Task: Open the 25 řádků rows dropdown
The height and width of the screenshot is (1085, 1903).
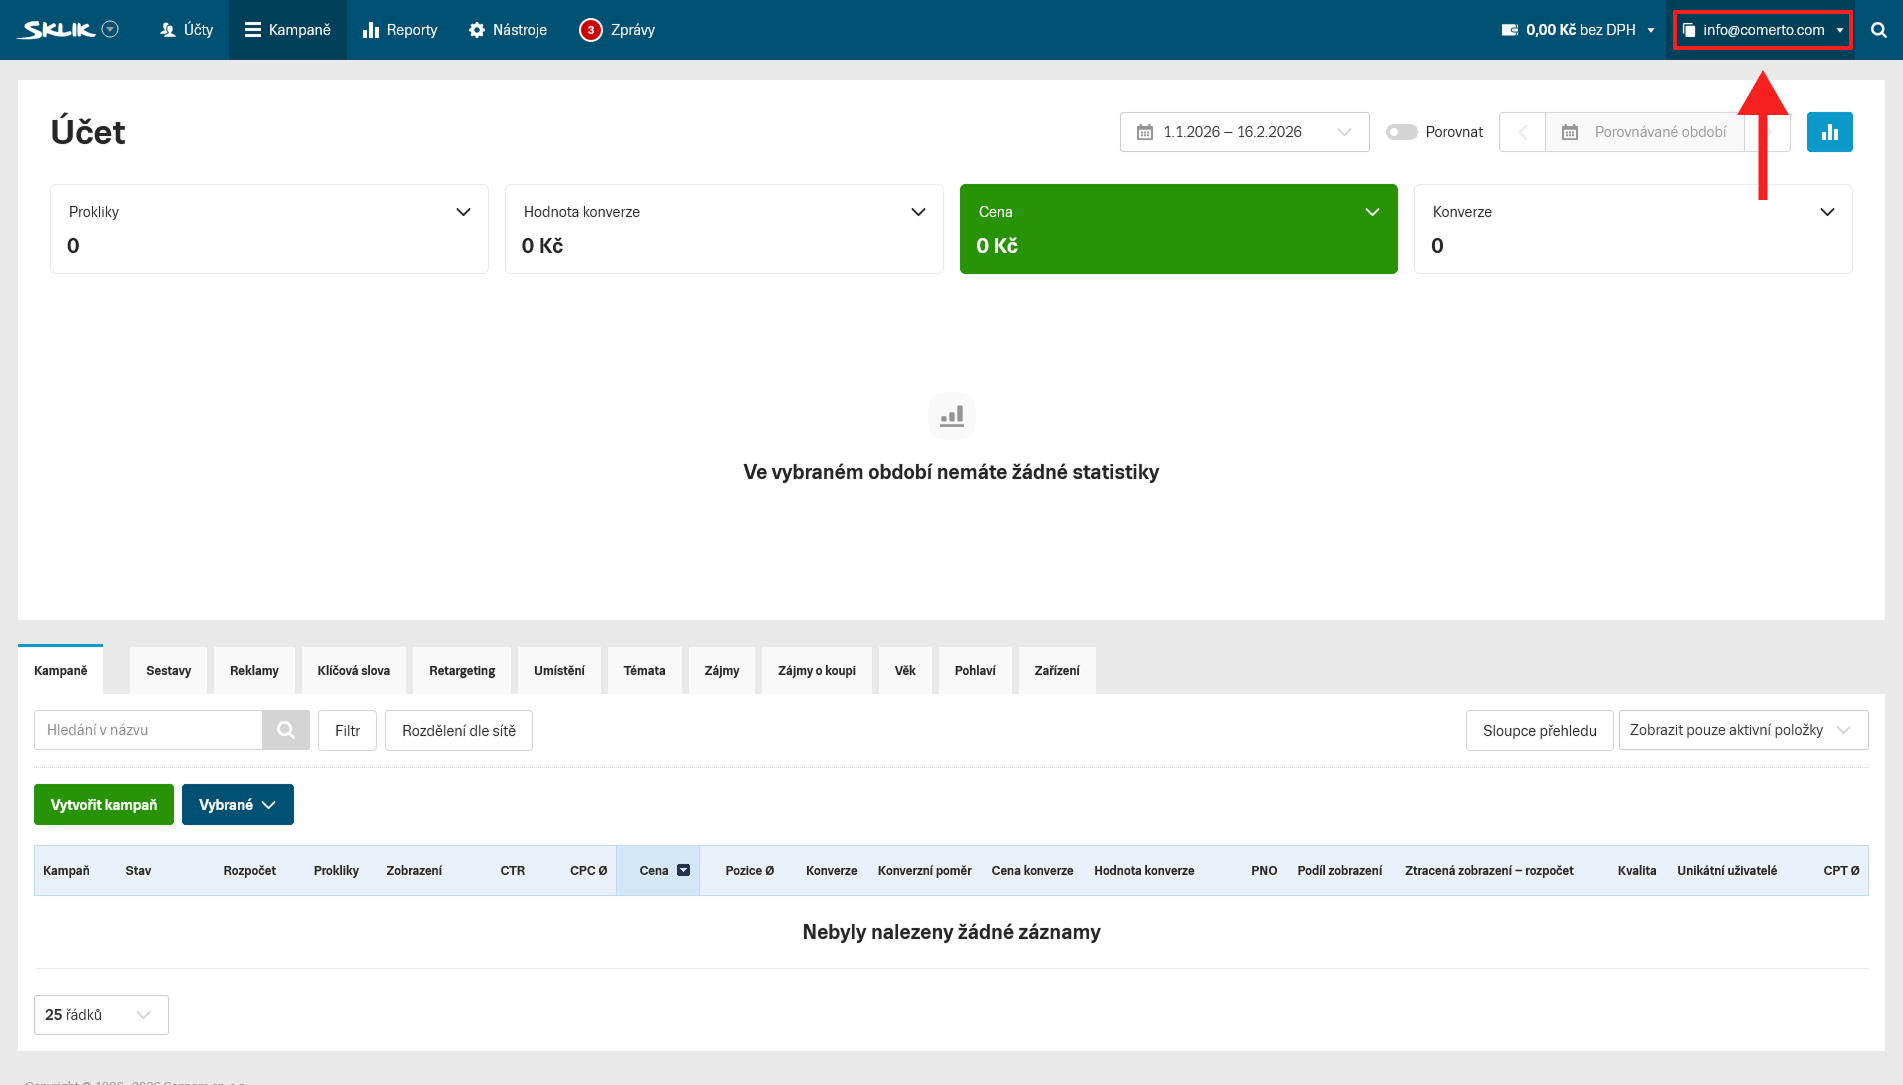Action: click(101, 1014)
